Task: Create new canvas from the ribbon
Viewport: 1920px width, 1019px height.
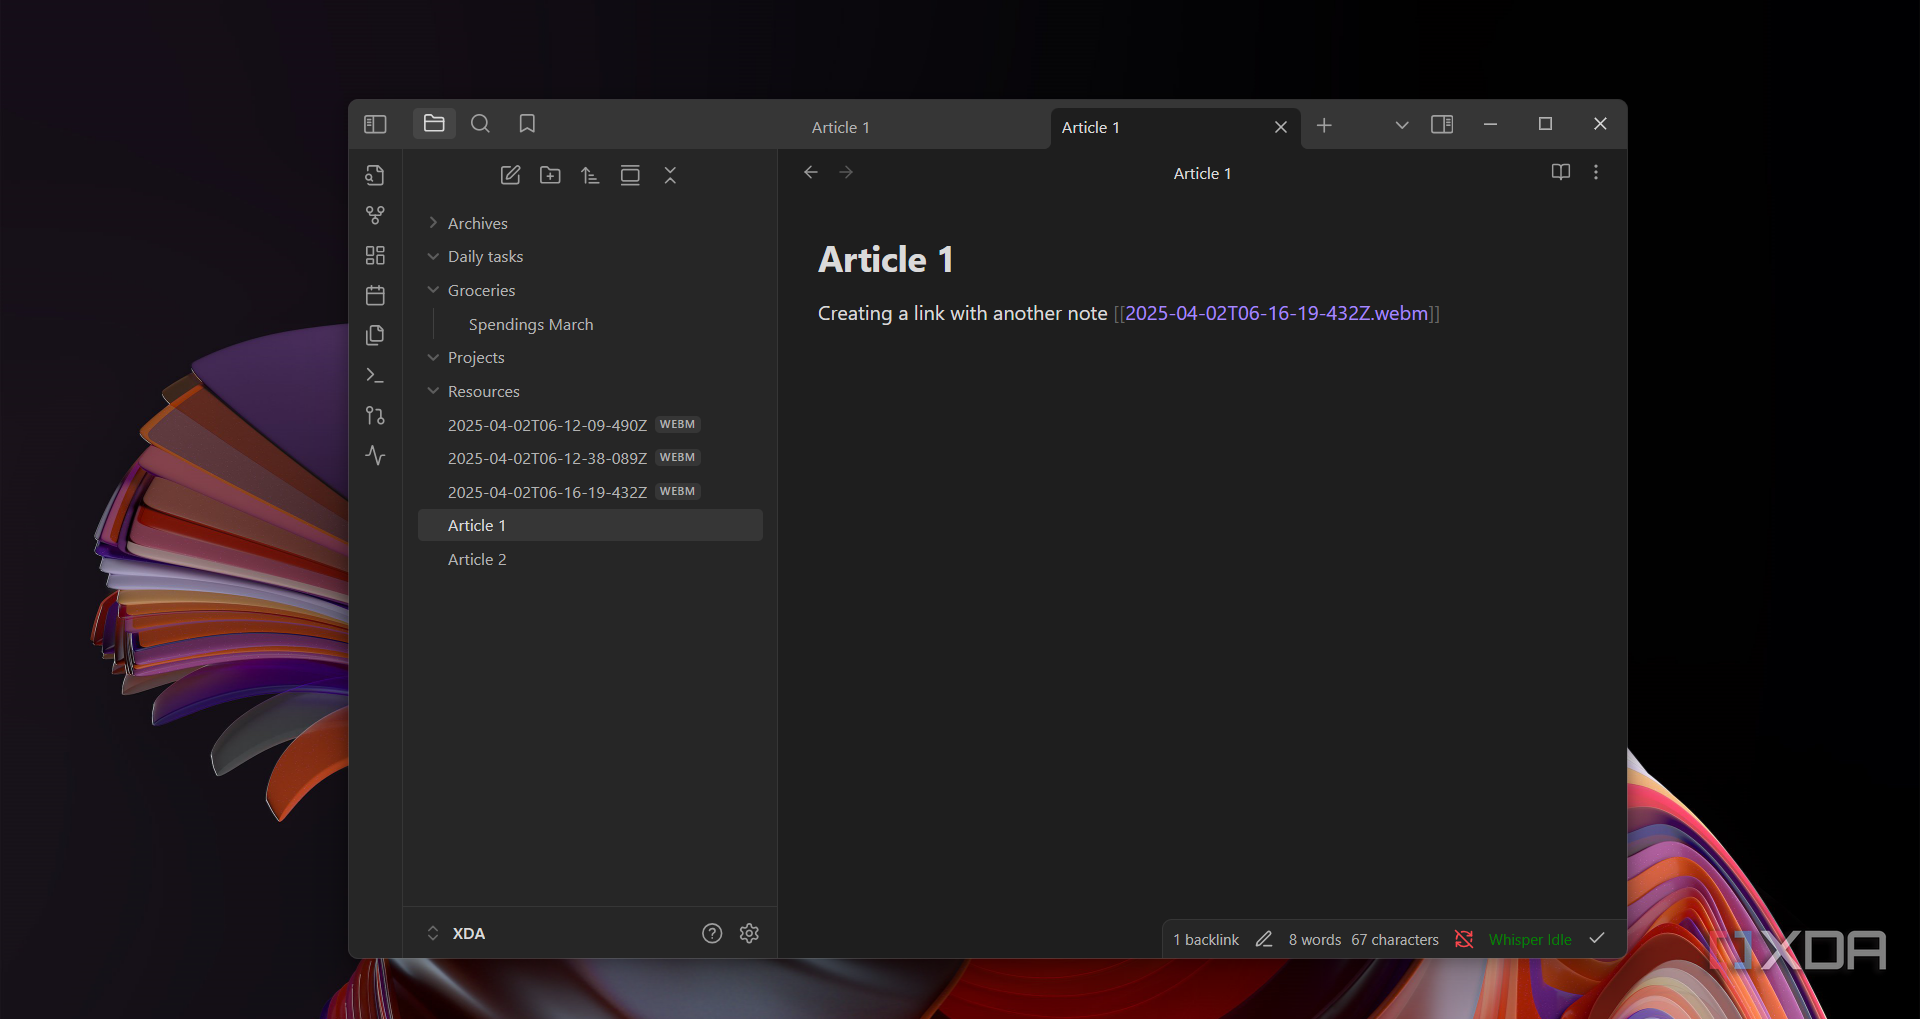Action: [x=375, y=255]
